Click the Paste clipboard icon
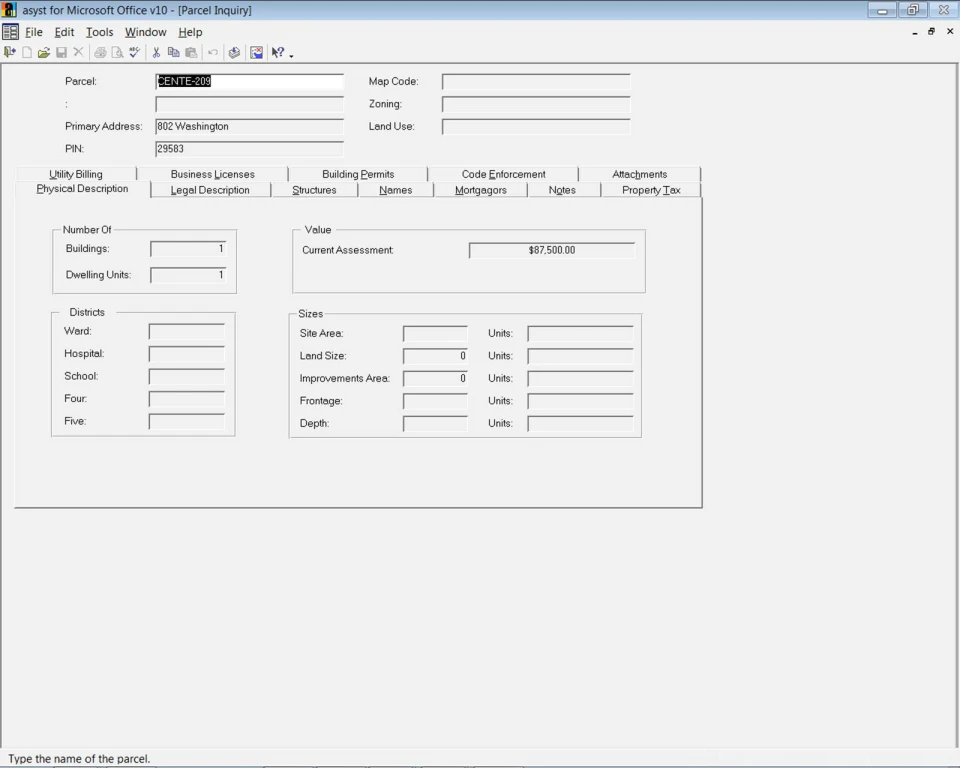 [191, 53]
